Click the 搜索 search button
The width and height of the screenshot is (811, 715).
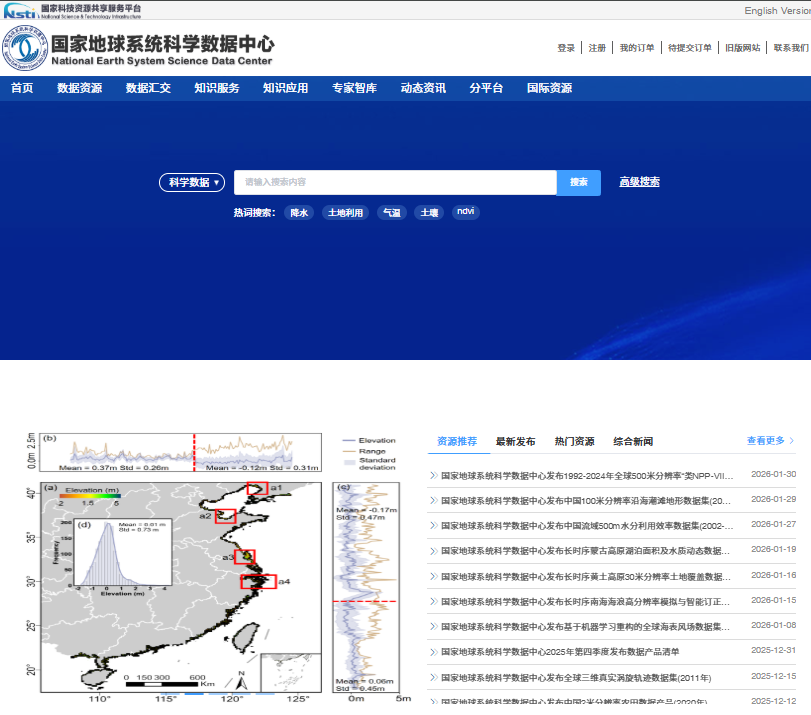(578, 182)
